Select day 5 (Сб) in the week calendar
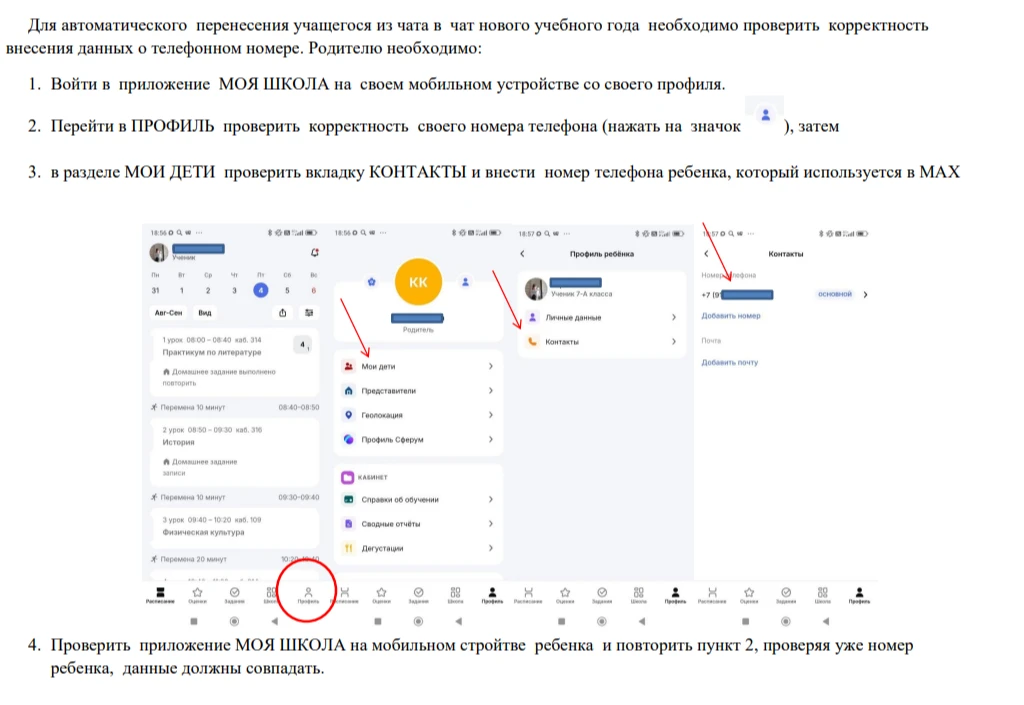The height and width of the screenshot is (705, 1024). (287, 290)
